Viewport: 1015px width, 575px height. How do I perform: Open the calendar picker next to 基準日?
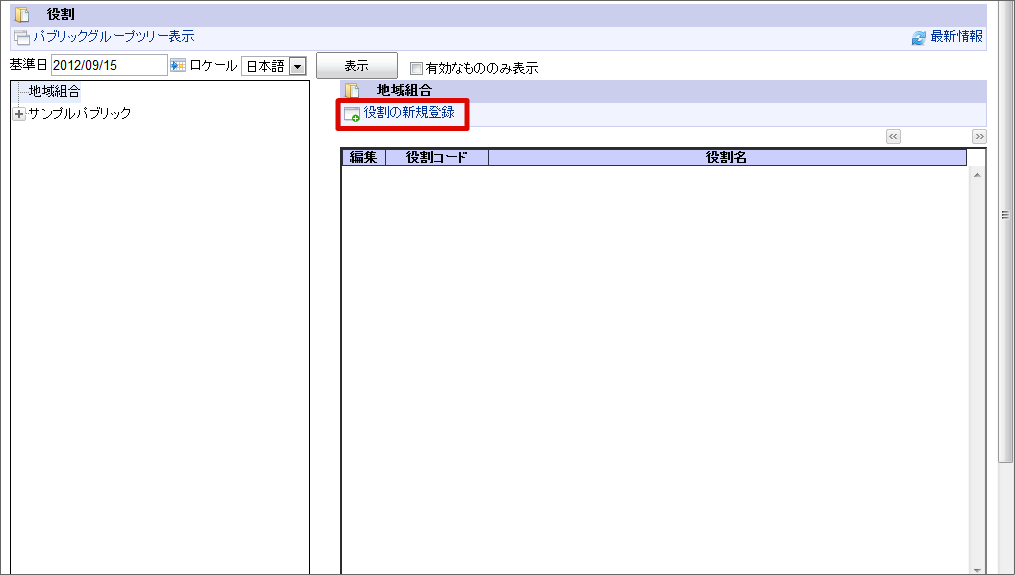click(x=177, y=65)
